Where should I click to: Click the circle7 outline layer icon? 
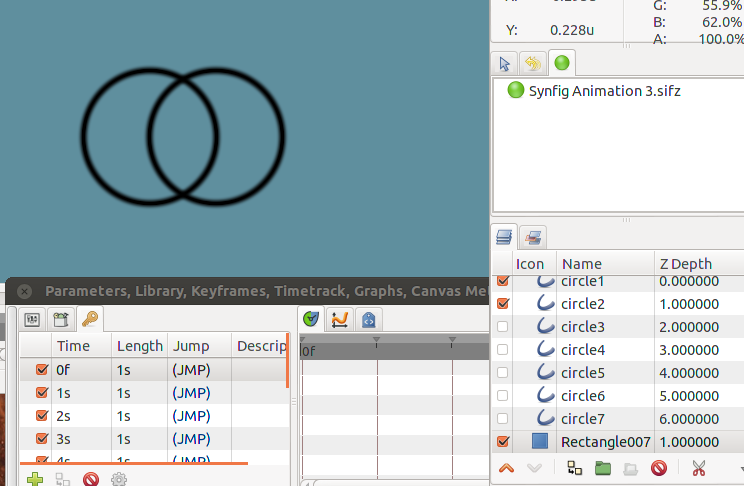(545, 418)
